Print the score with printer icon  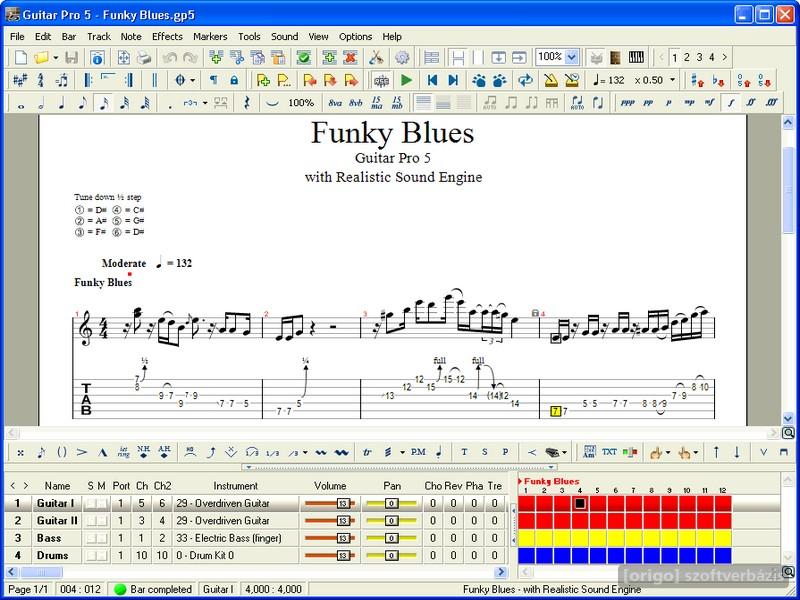(x=144, y=57)
